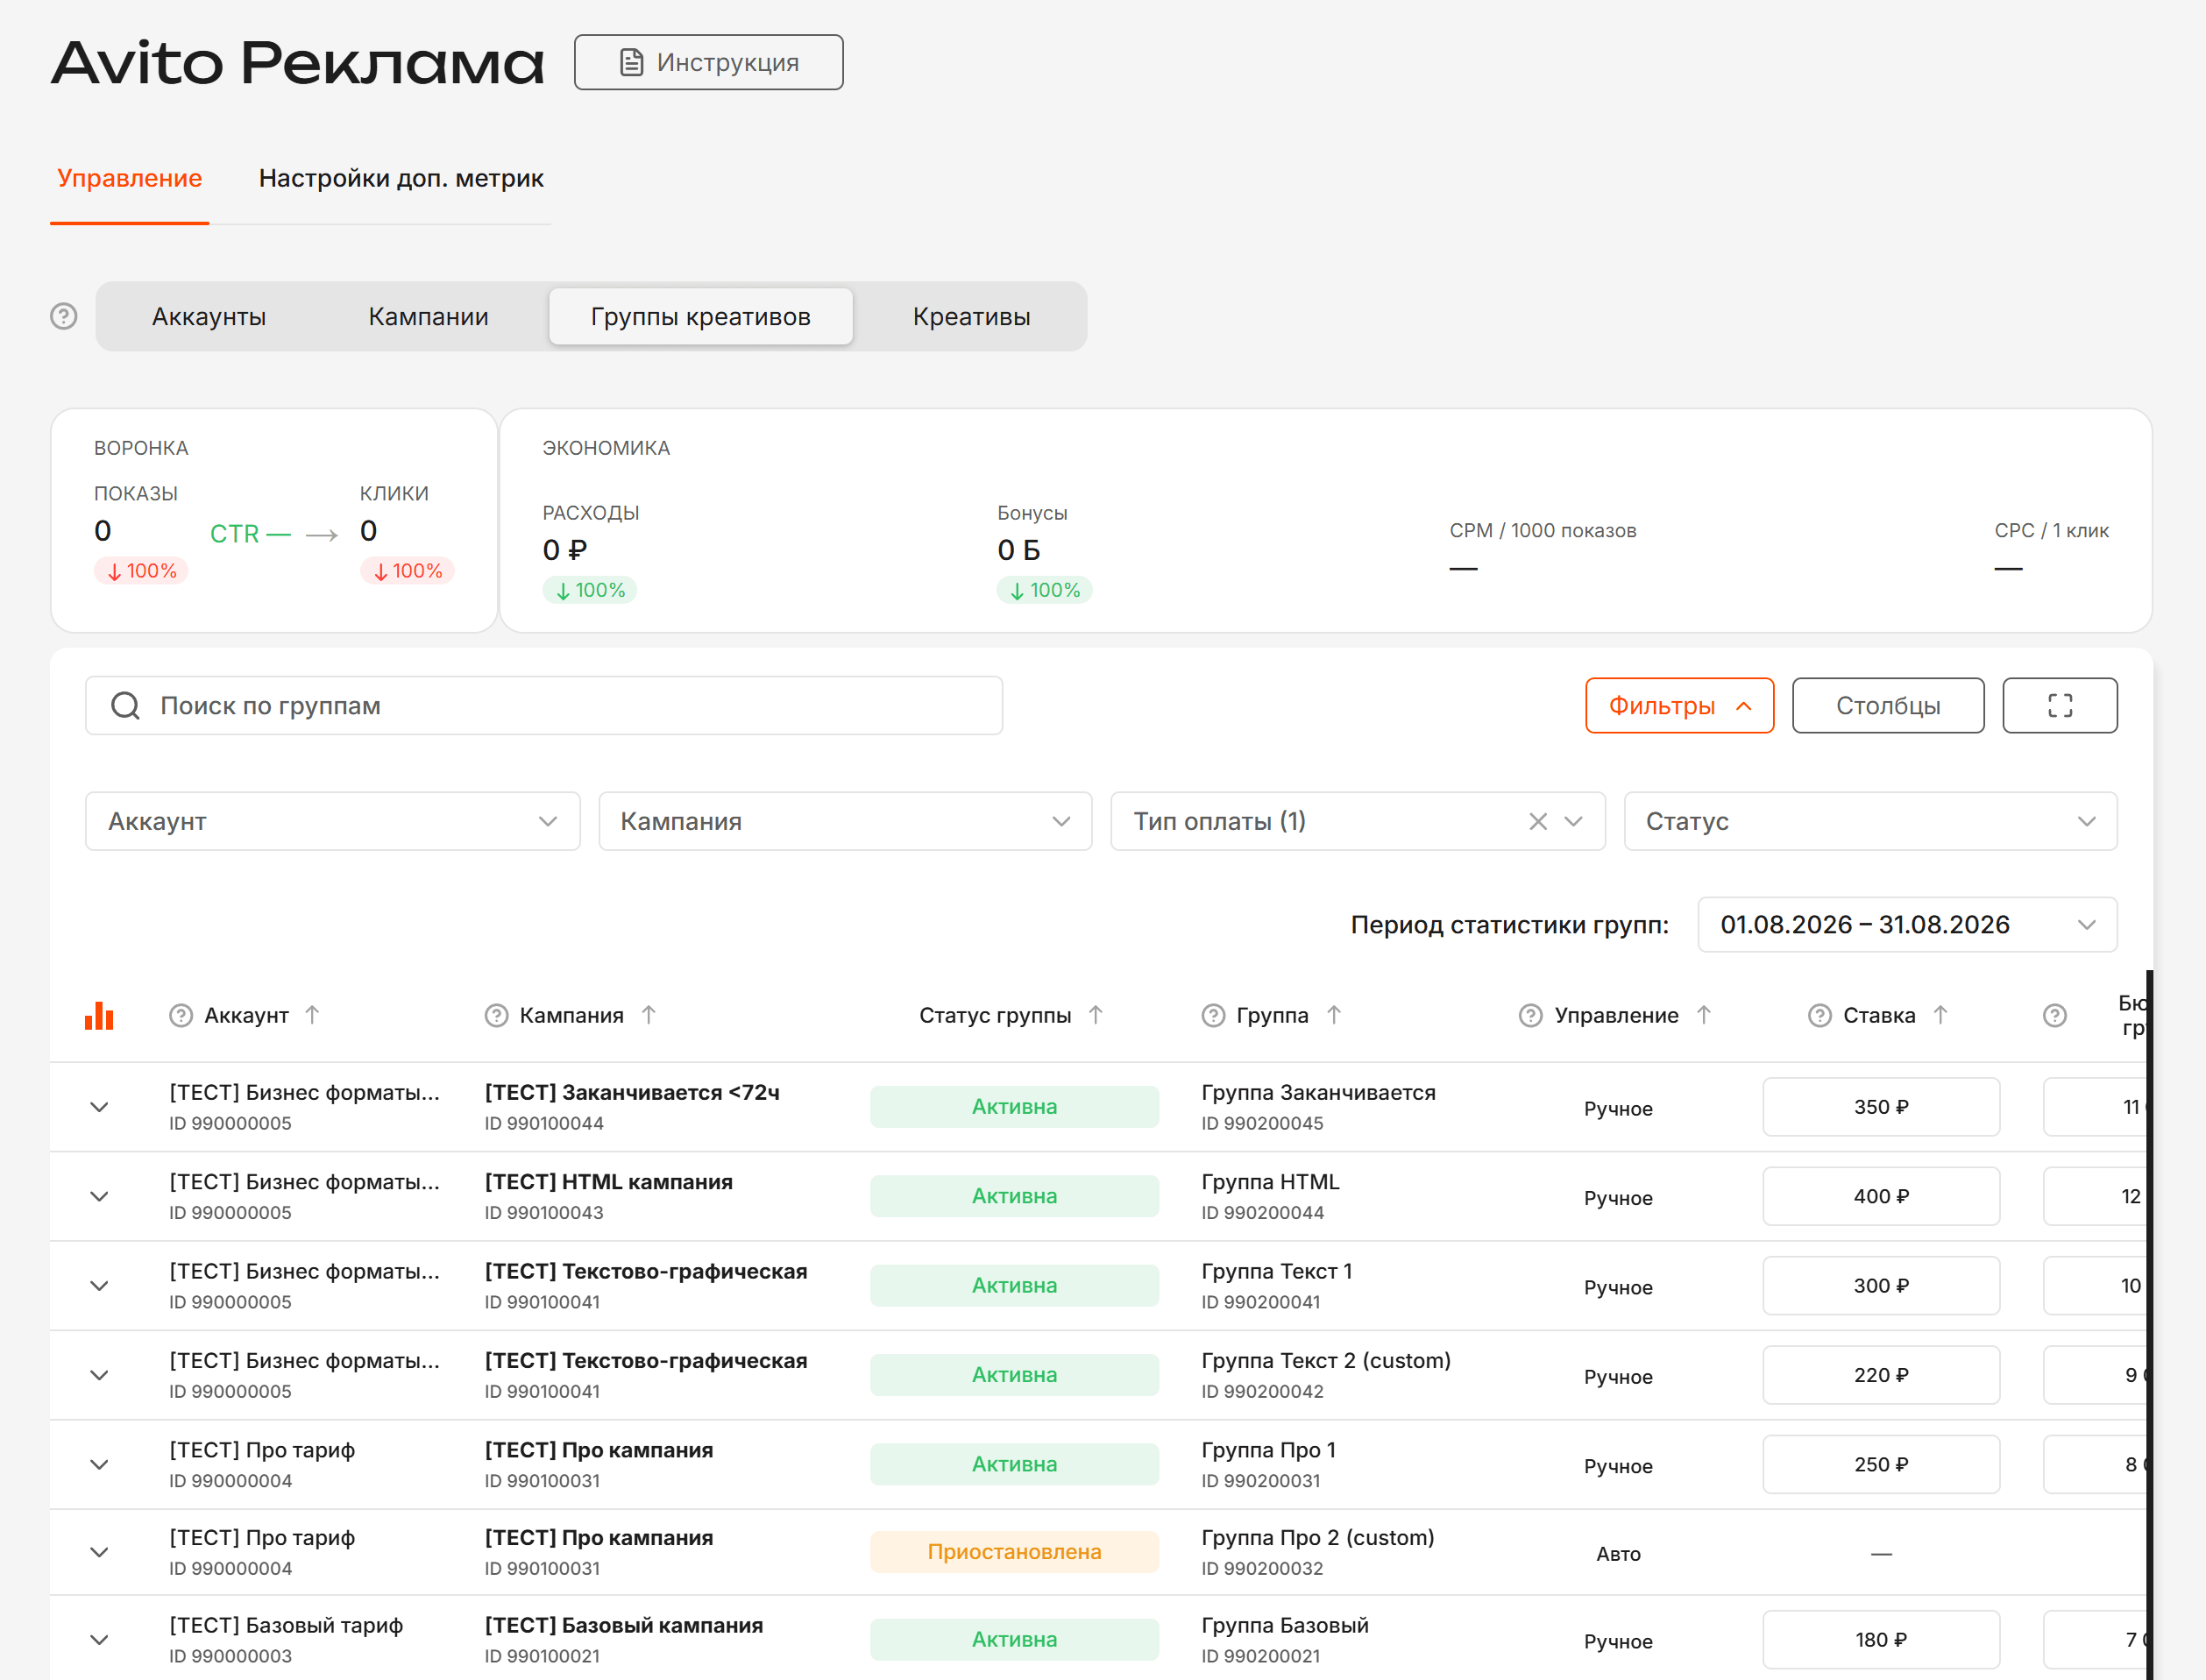Expand the Группа Про 1 row

[x=99, y=1465]
